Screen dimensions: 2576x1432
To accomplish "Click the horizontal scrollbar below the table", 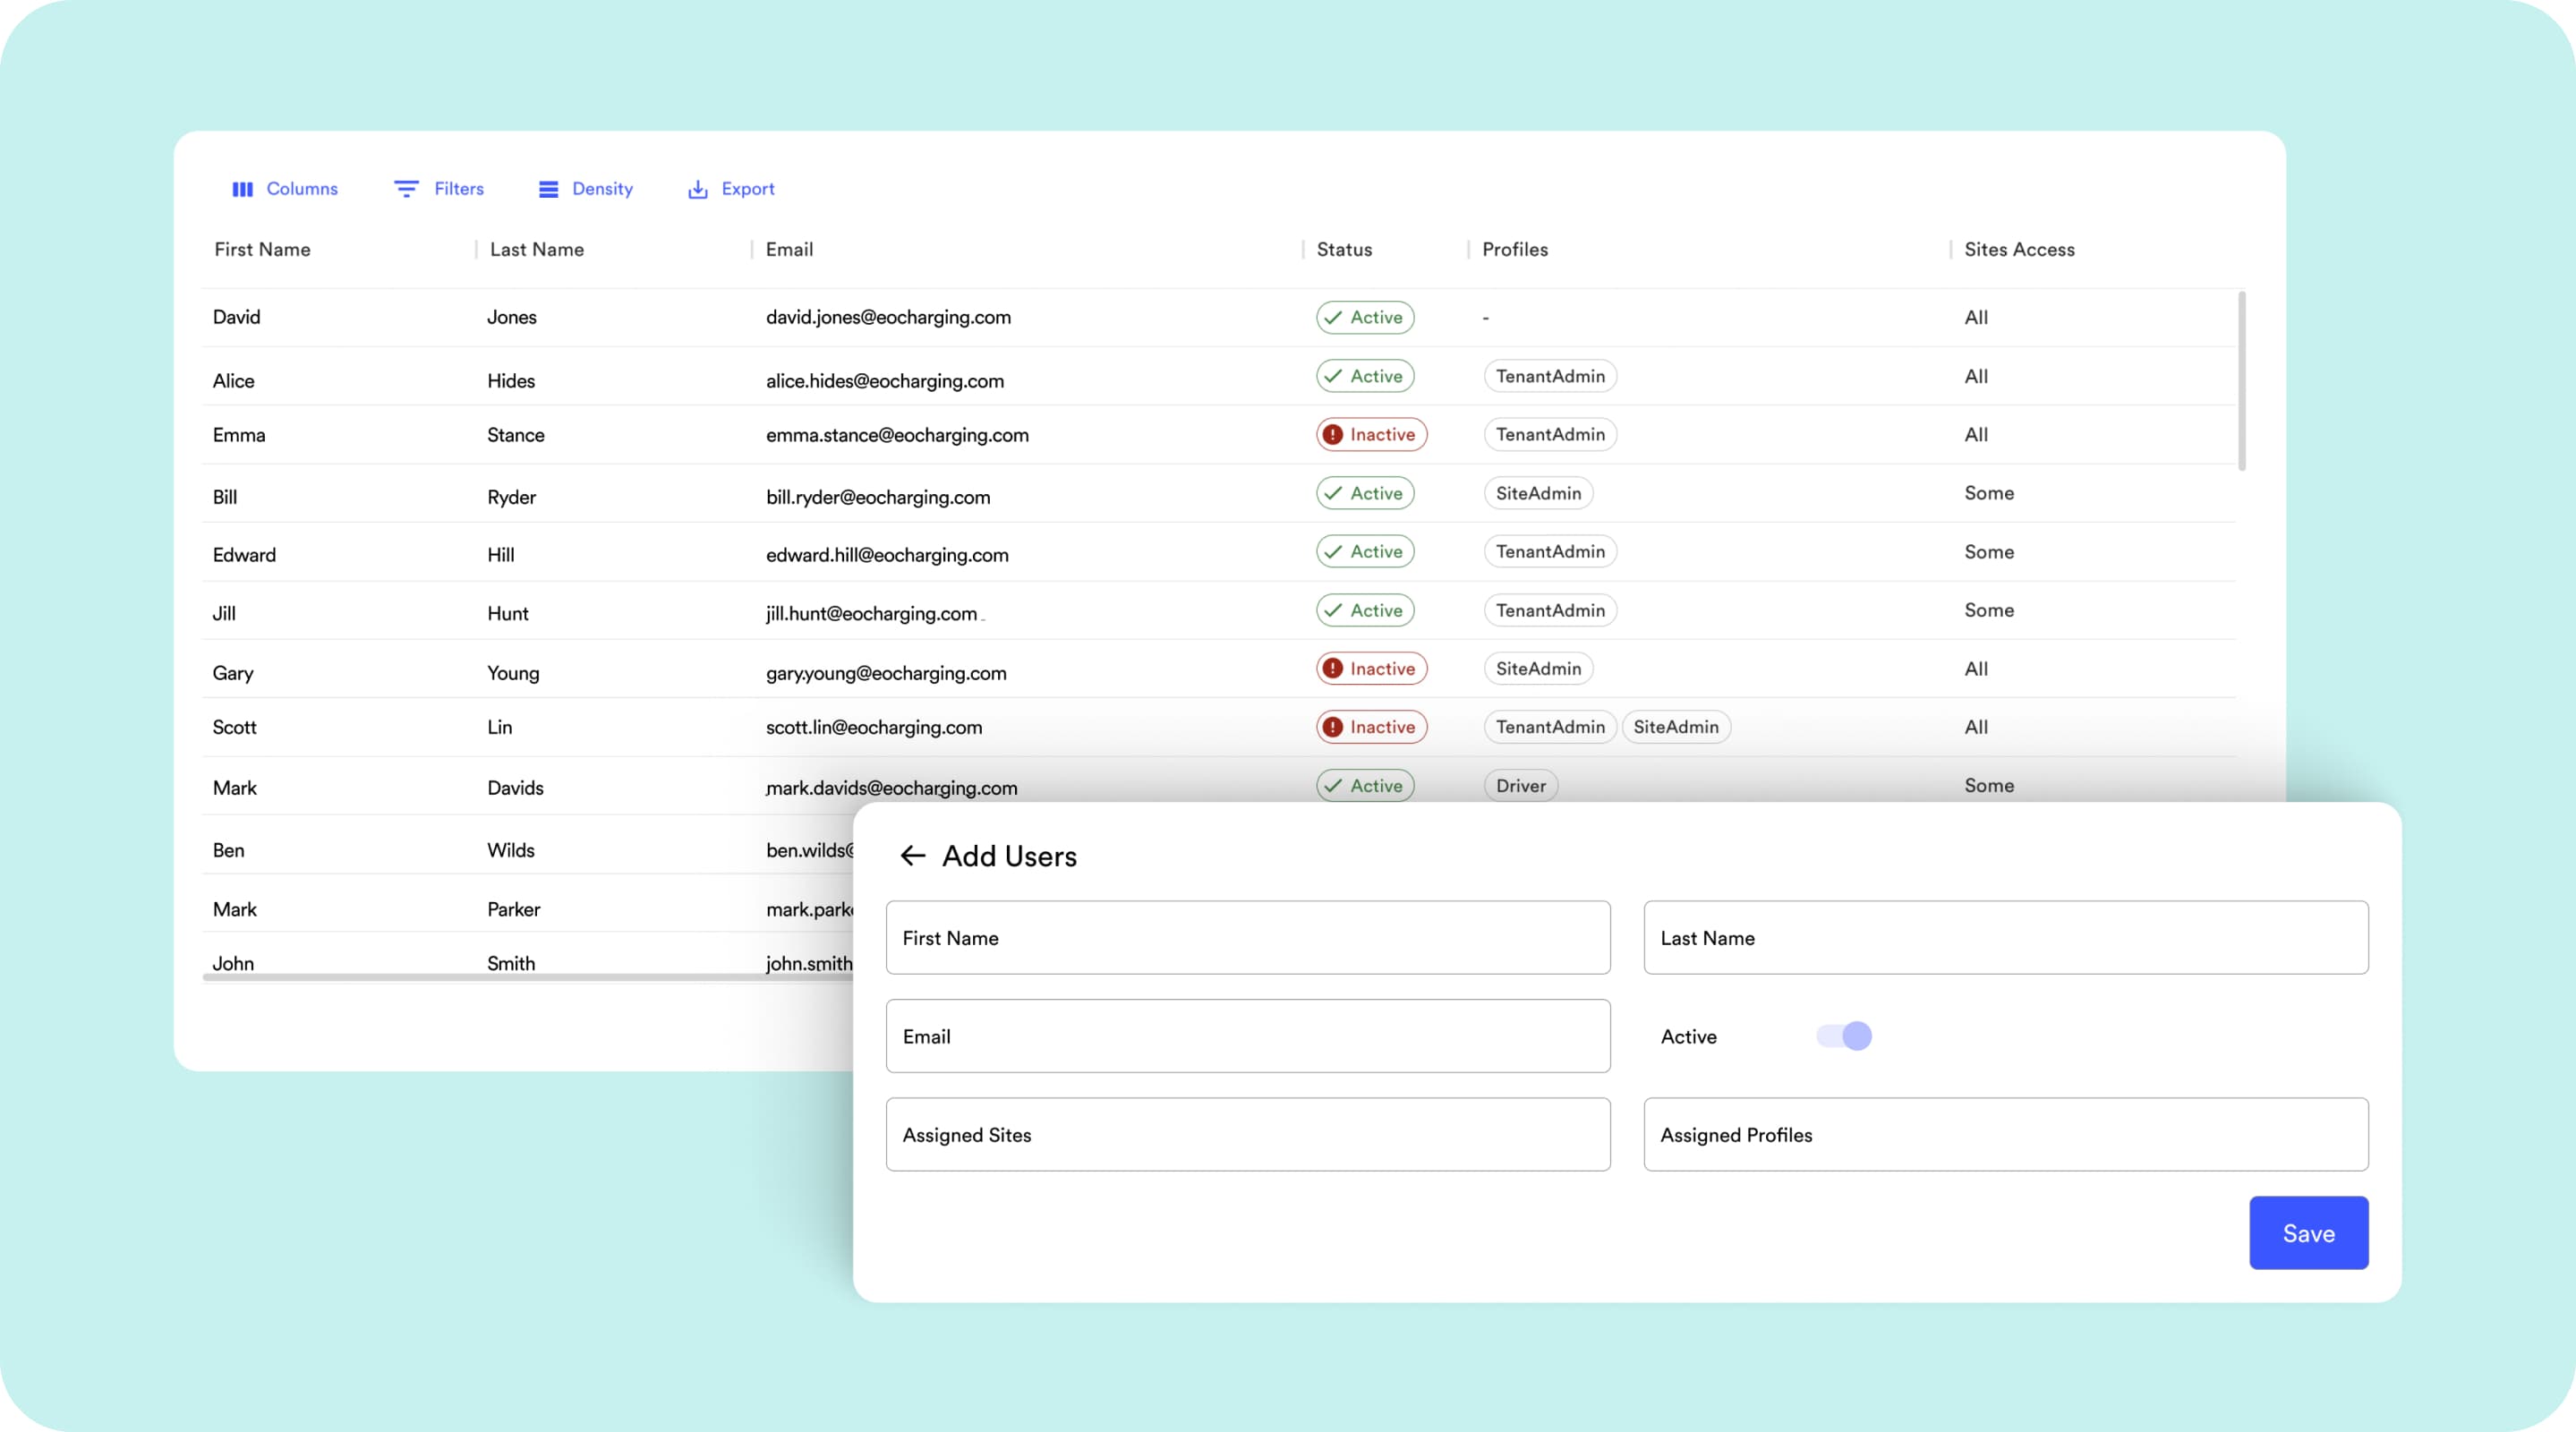I will tap(528, 977).
